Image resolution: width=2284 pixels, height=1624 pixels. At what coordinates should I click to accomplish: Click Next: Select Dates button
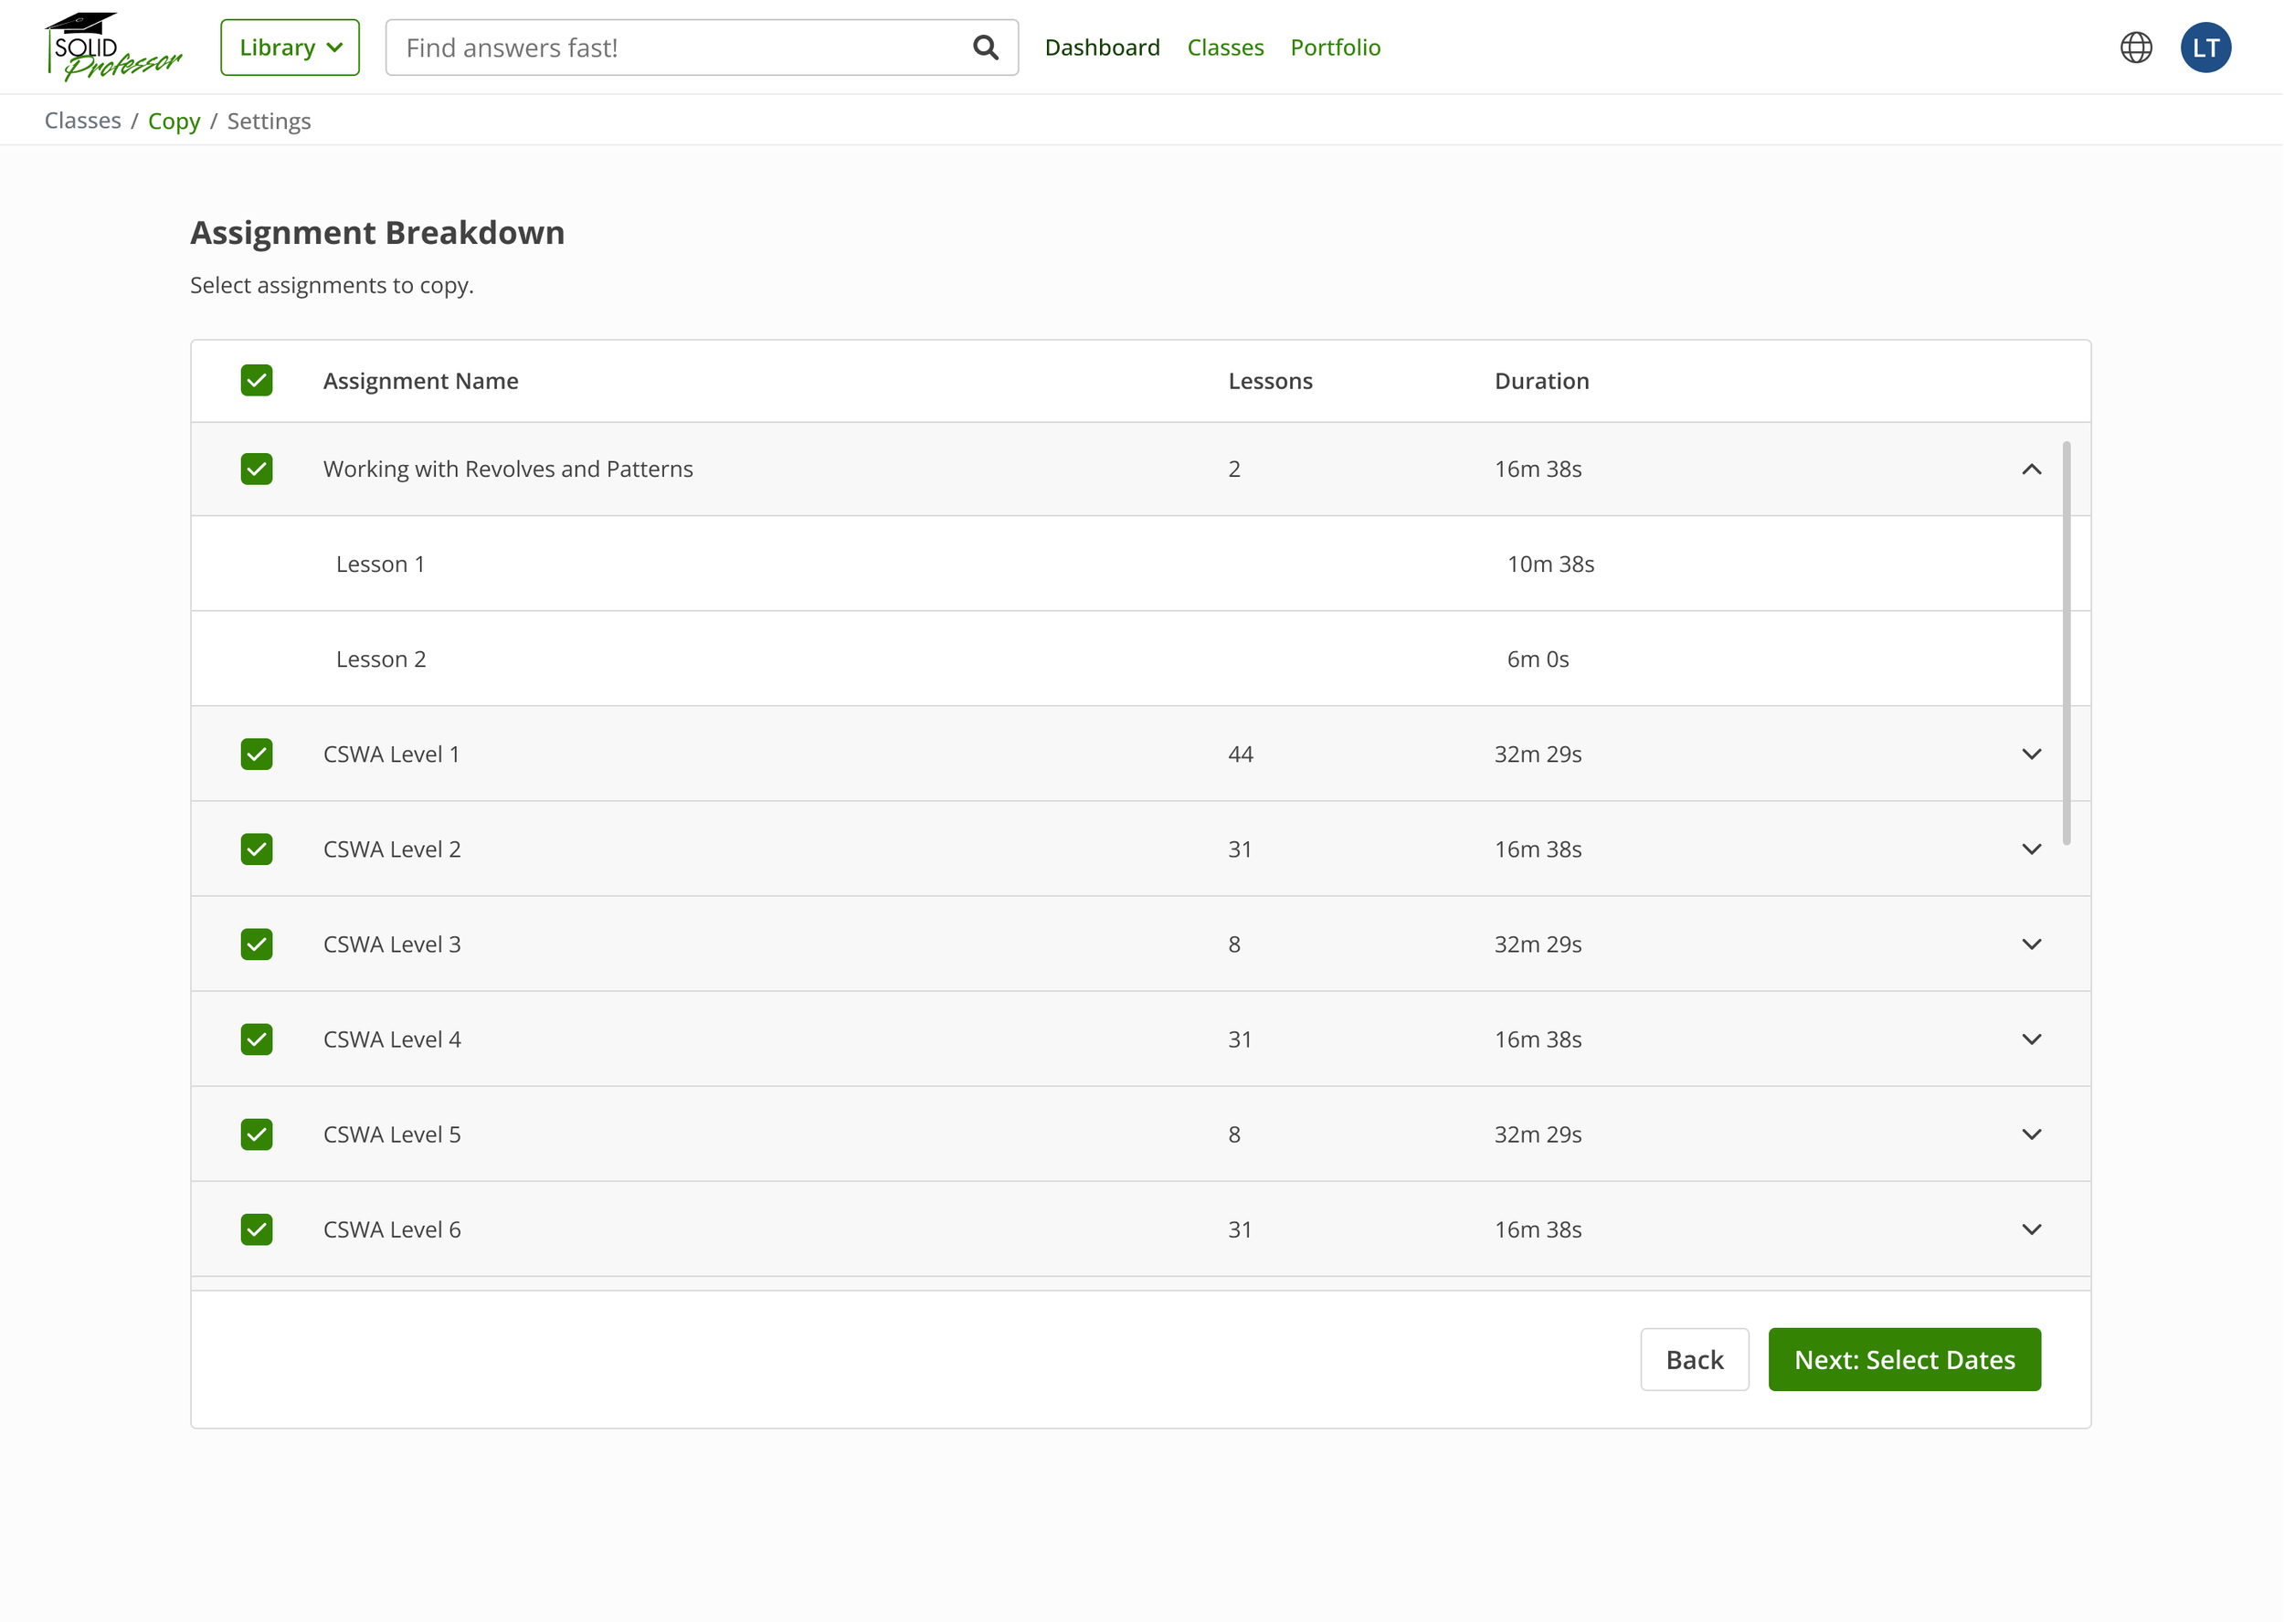point(1904,1359)
